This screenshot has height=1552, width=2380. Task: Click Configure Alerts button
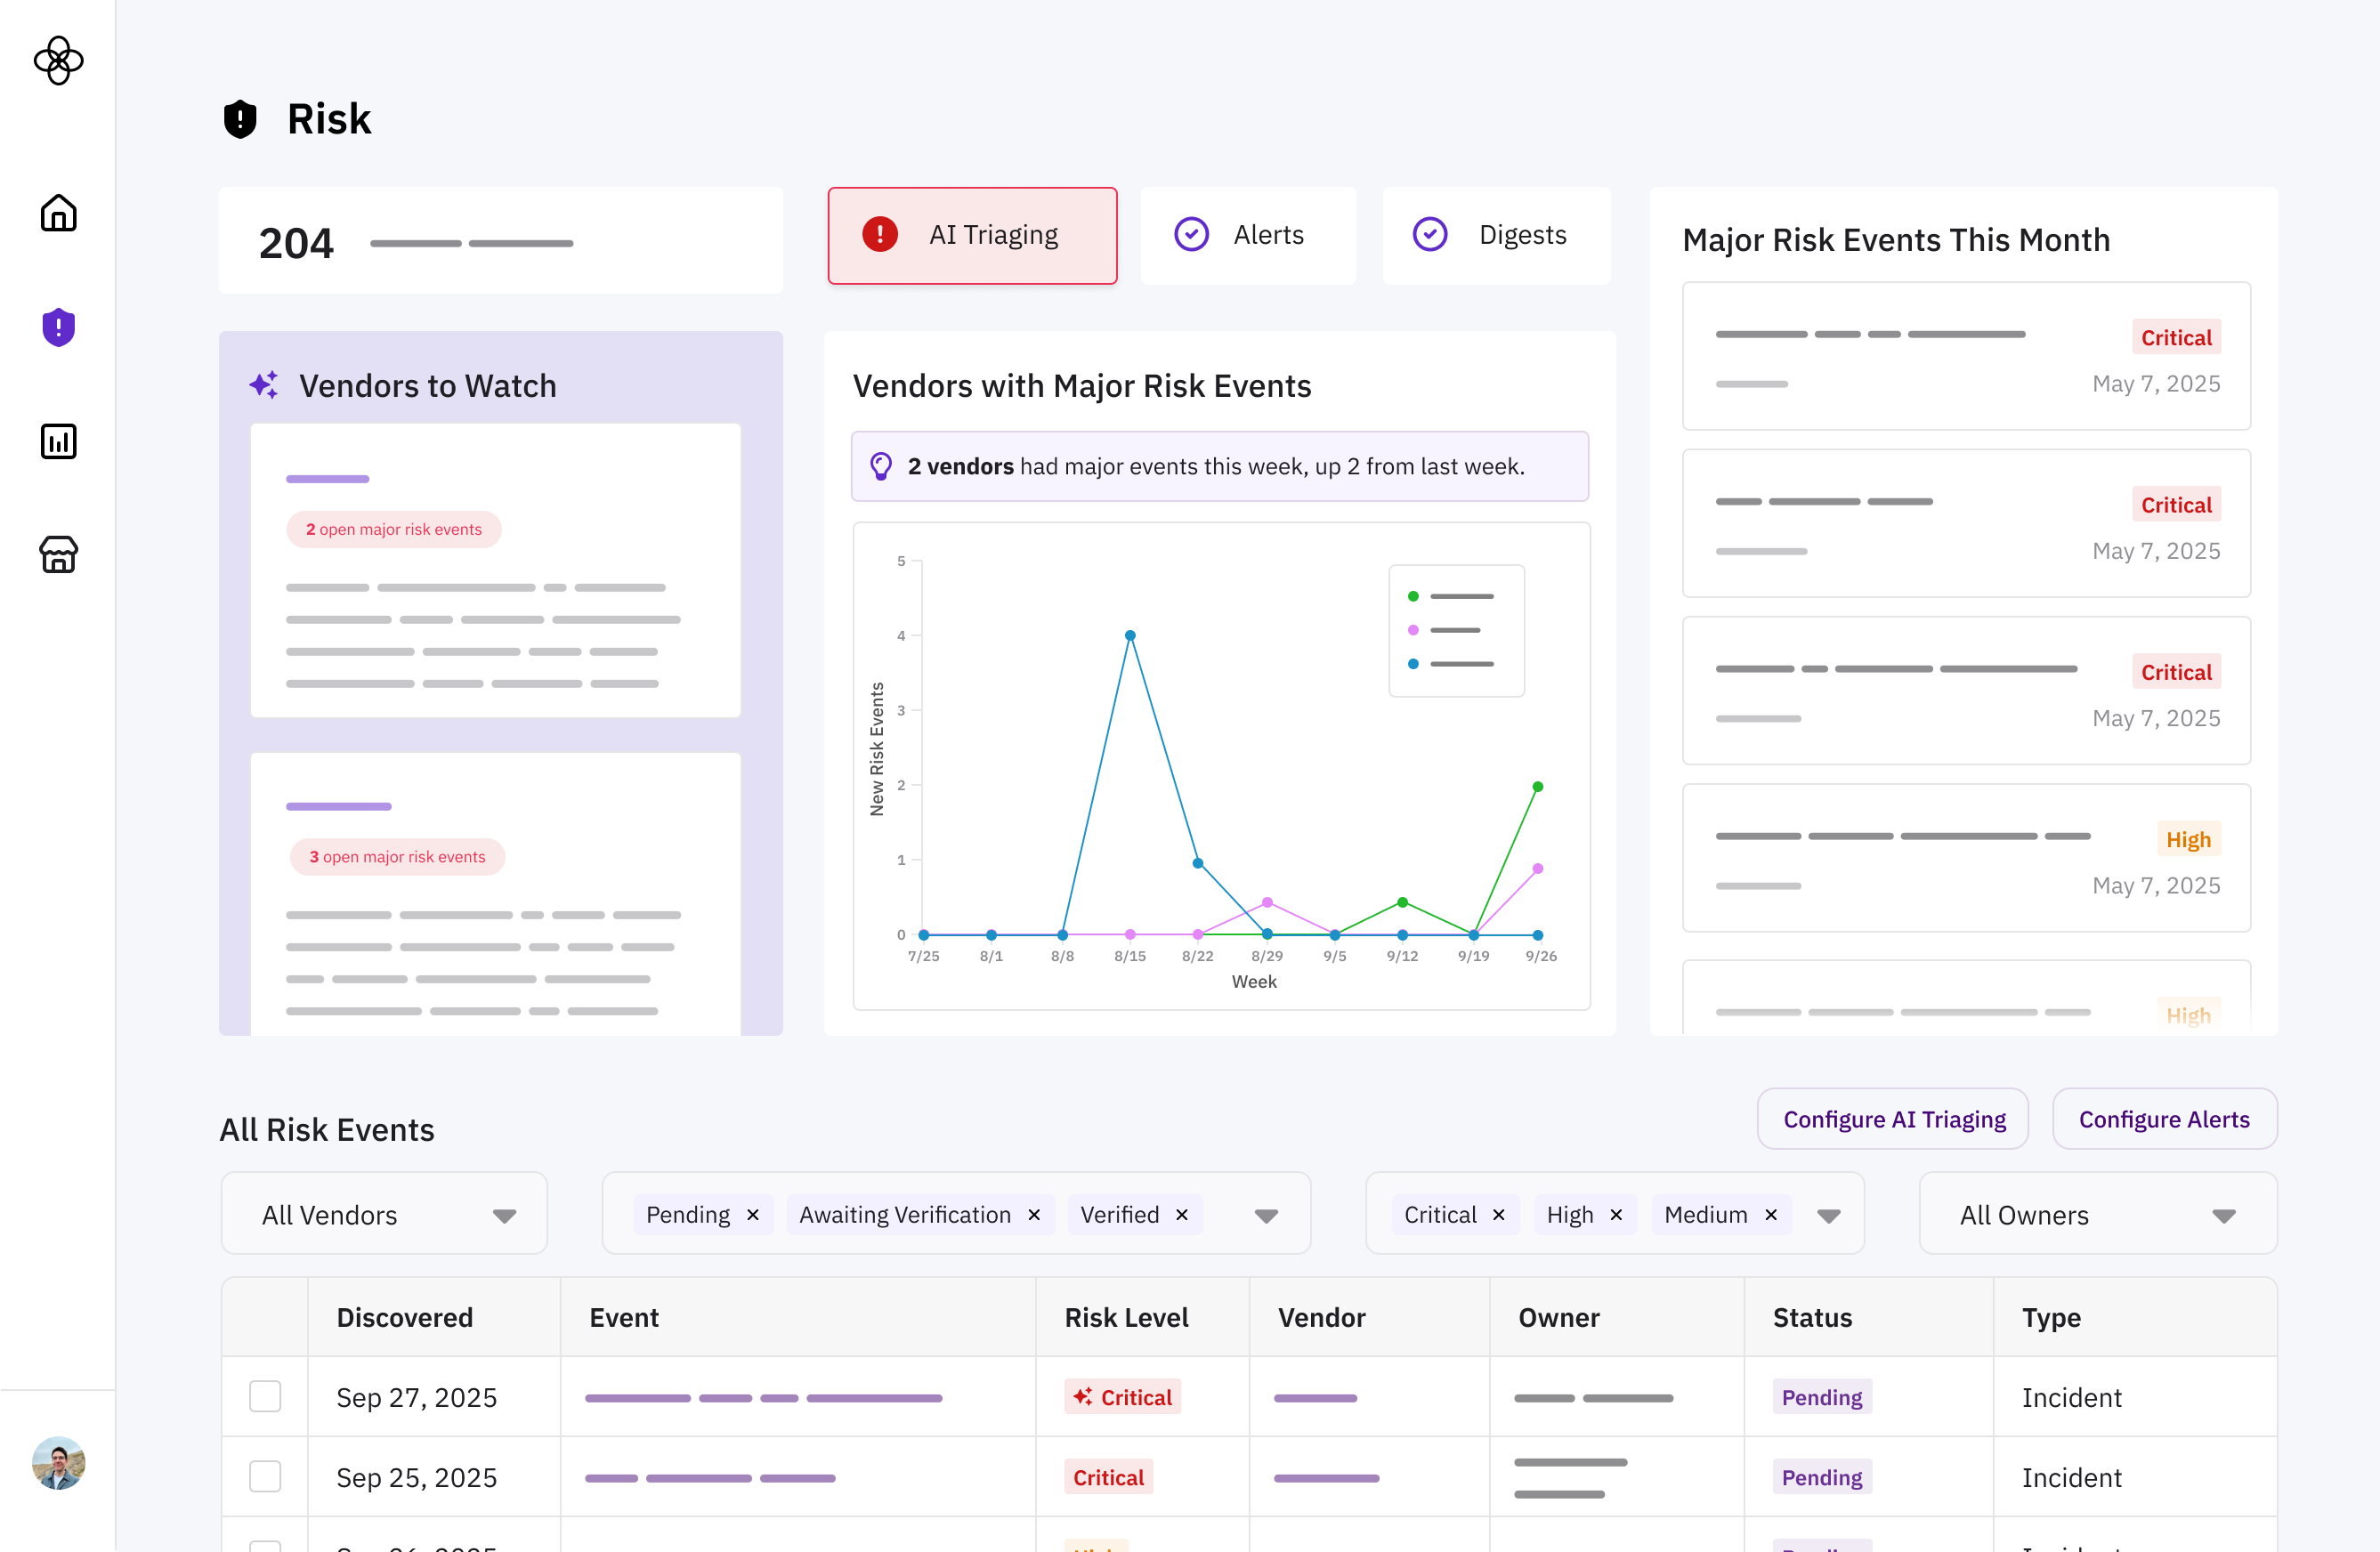click(2164, 1119)
